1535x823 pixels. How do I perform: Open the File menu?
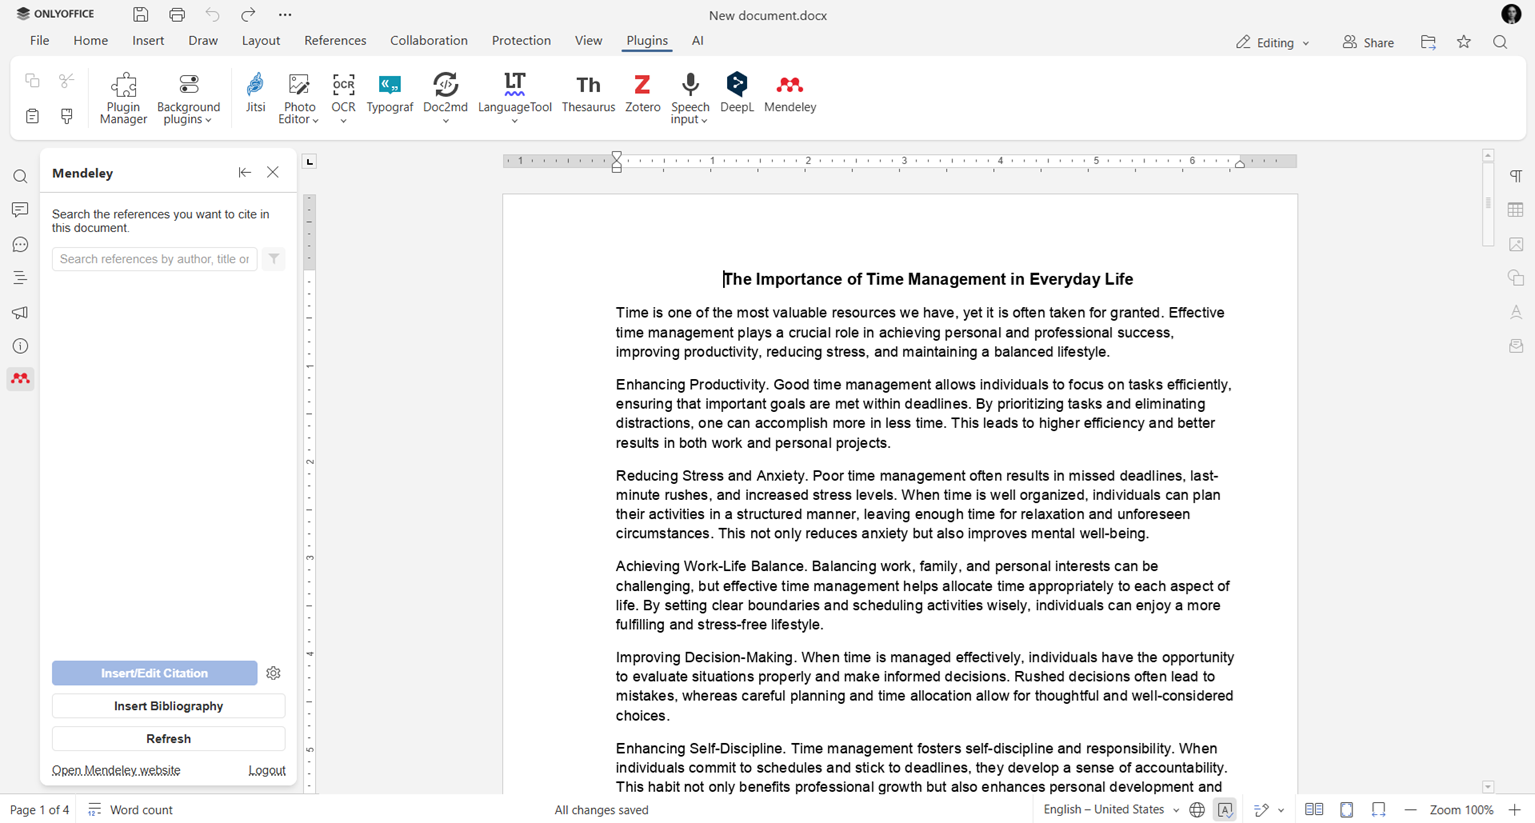tap(40, 41)
